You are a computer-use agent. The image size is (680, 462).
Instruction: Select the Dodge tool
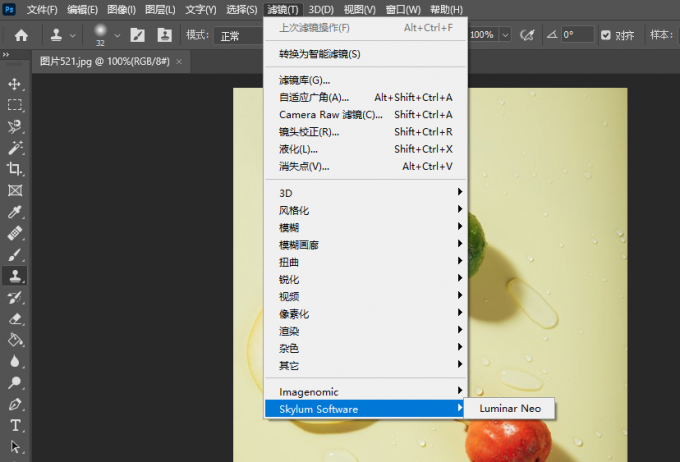(15, 383)
